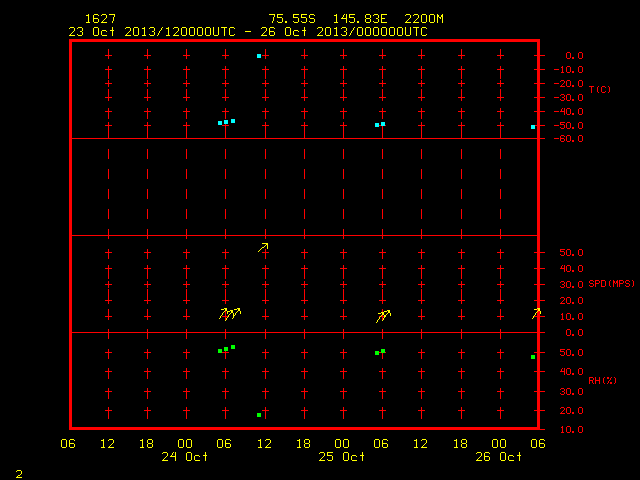640x480 pixels.
Task: Click the green humidity point at the right edge
Action: click(x=533, y=357)
